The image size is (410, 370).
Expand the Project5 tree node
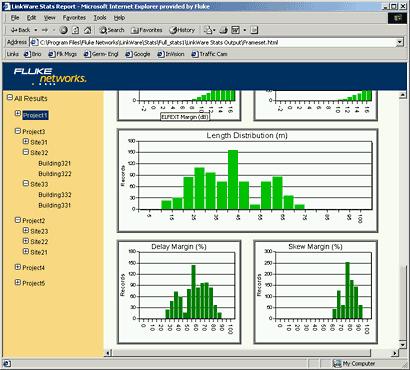click(x=18, y=283)
